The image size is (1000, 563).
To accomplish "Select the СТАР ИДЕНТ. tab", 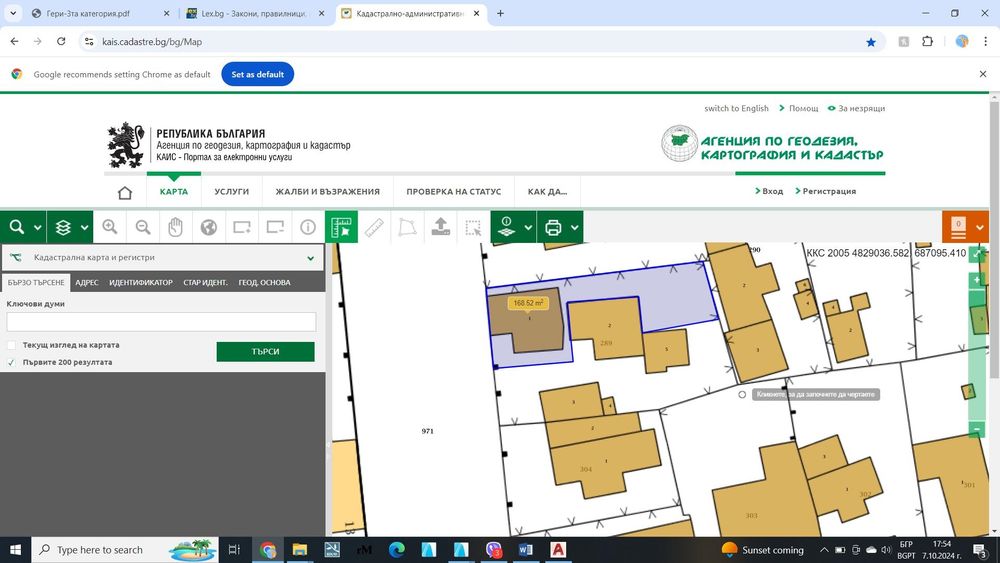I will tap(205, 282).
